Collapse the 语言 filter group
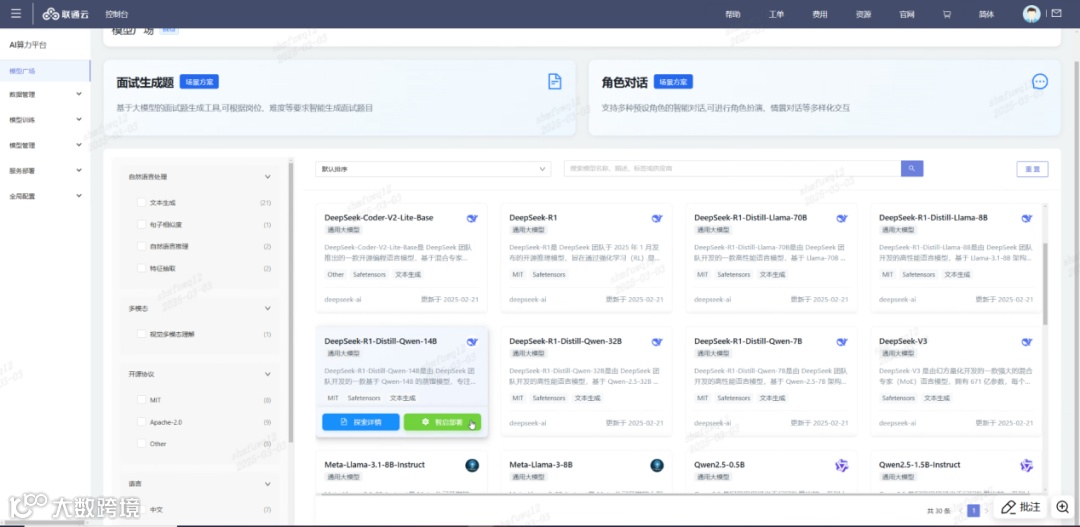This screenshot has height=527, width=1080. click(x=268, y=484)
